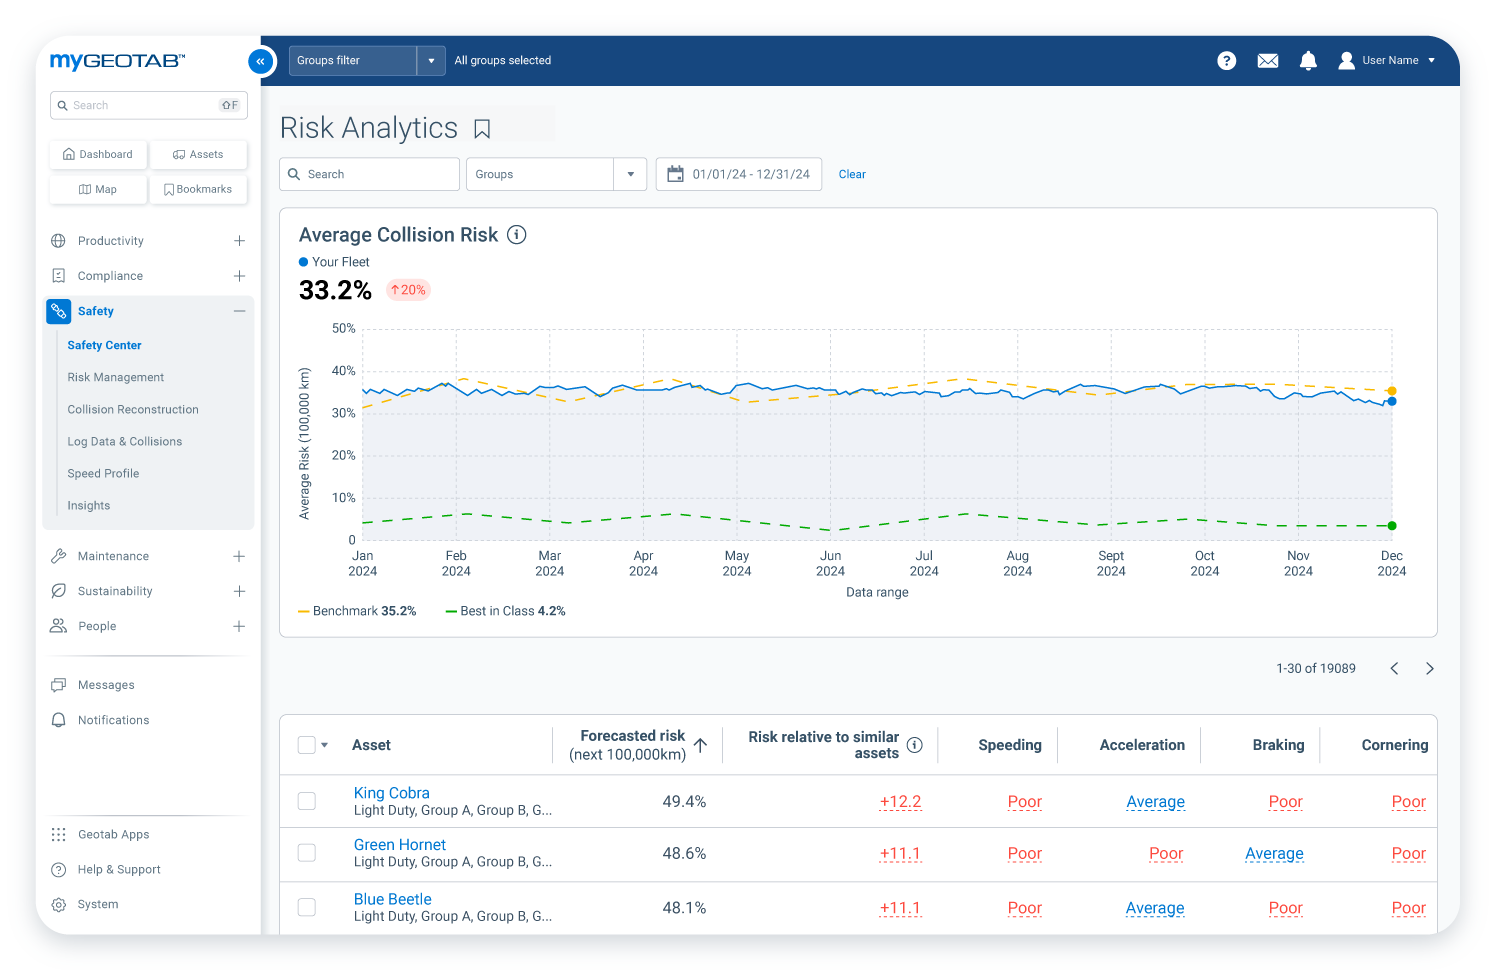
Task: Collapse the Safety section
Action: [x=239, y=311]
